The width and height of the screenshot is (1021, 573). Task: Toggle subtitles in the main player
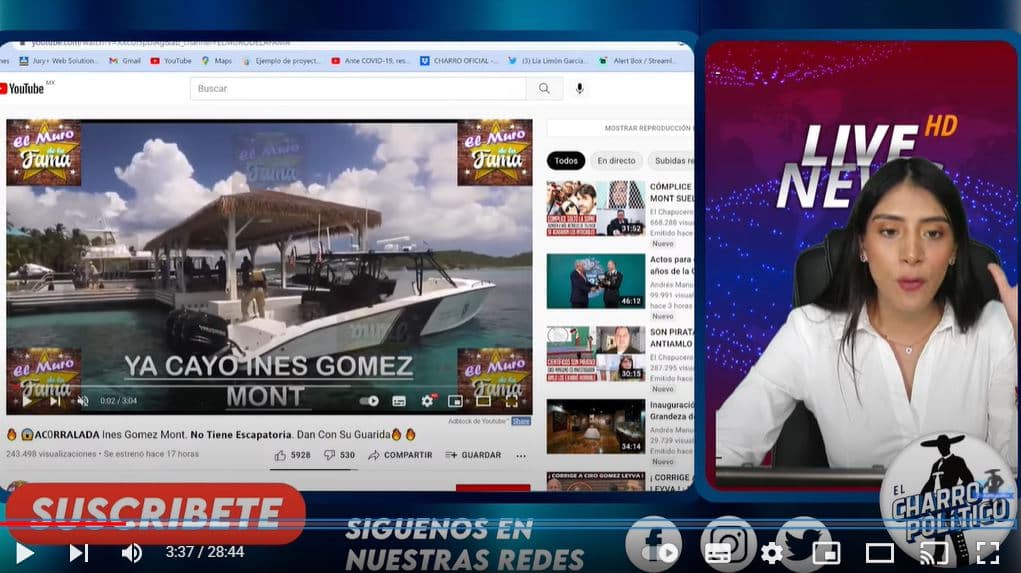tap(718, 553)
